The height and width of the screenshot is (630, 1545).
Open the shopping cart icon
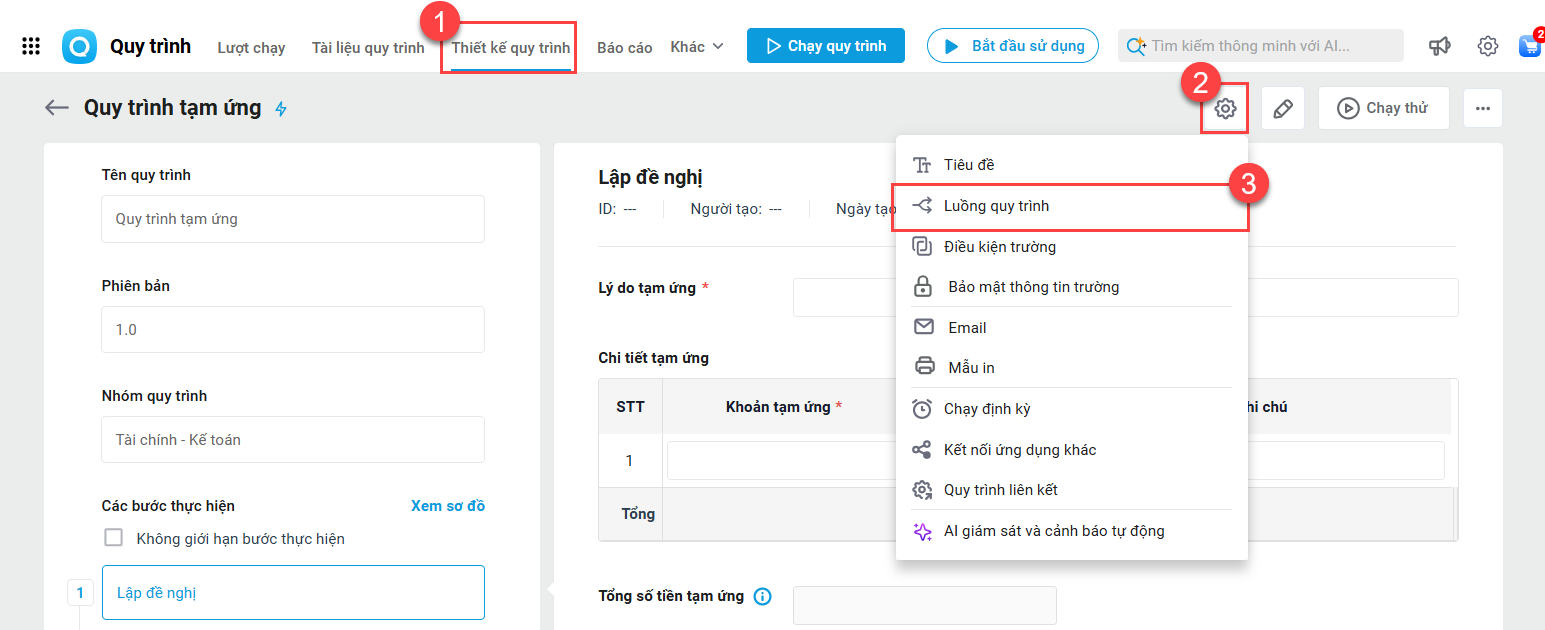(1529, 46)
